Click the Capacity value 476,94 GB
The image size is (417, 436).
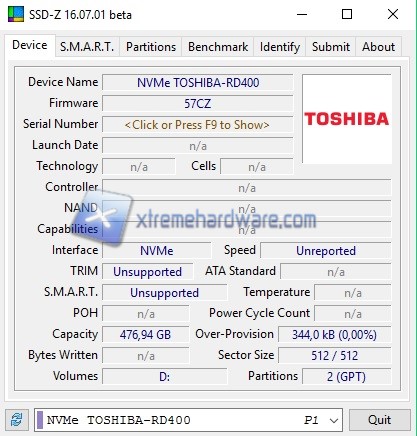tap(146, 335)
